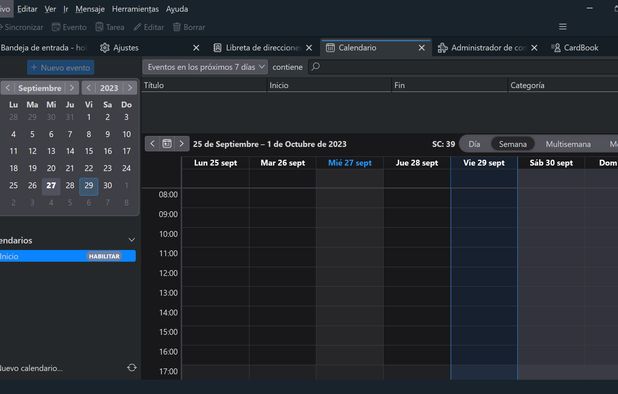This screenshot has width=618, height=394.
Task: Select day 22 in mini calendar
Action: 89,168
